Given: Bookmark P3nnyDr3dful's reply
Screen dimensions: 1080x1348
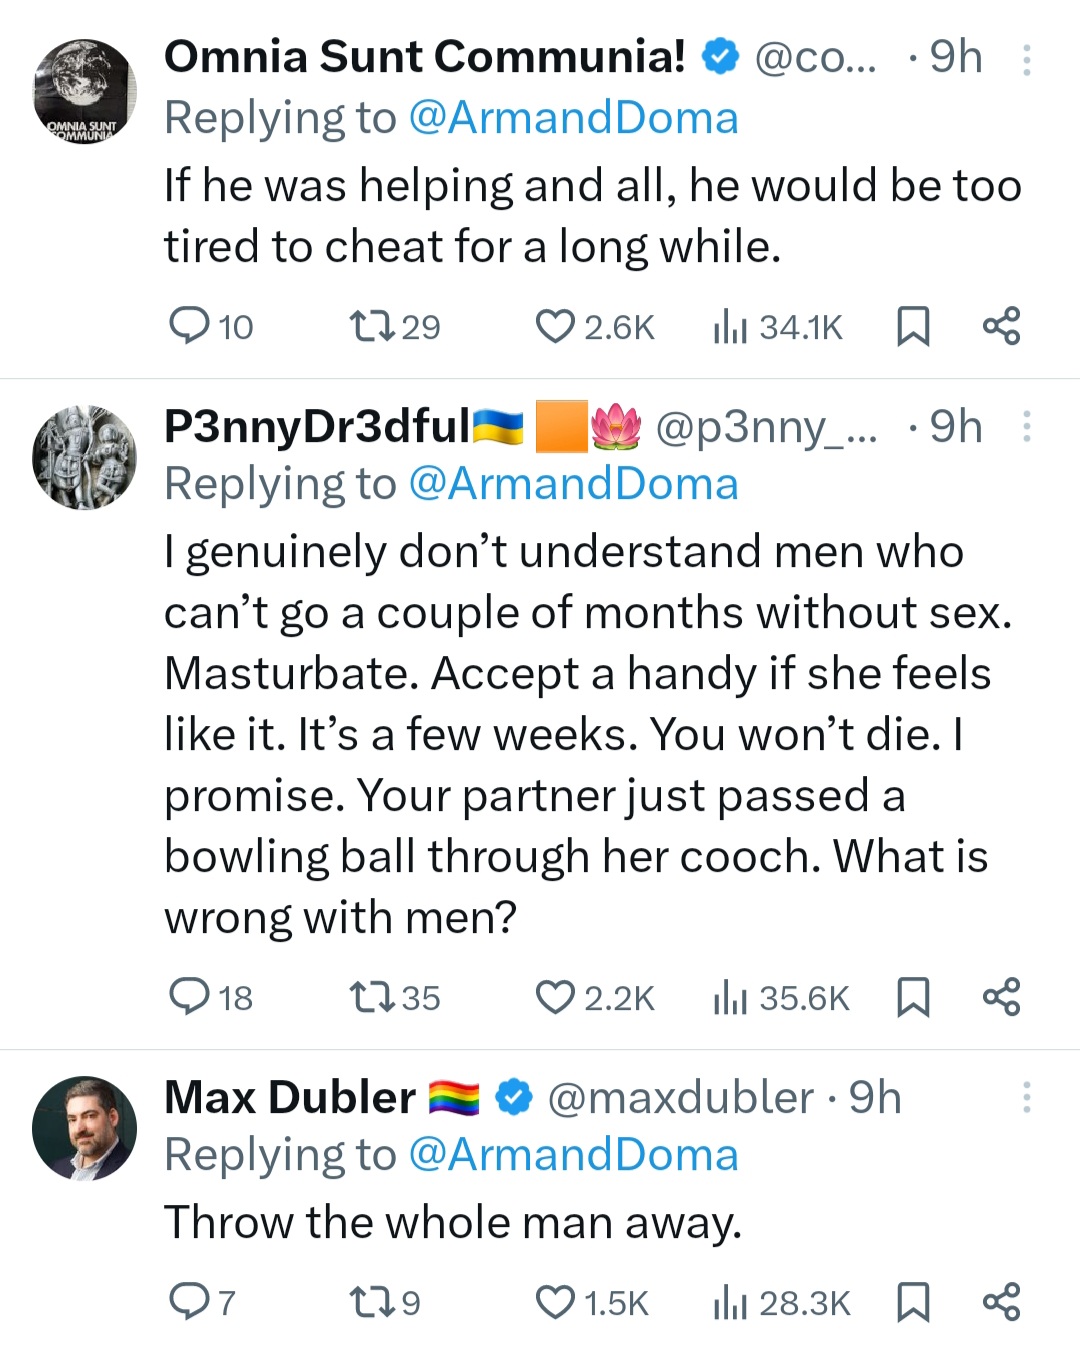Looking at the screenshot, I should click(912, 997).
